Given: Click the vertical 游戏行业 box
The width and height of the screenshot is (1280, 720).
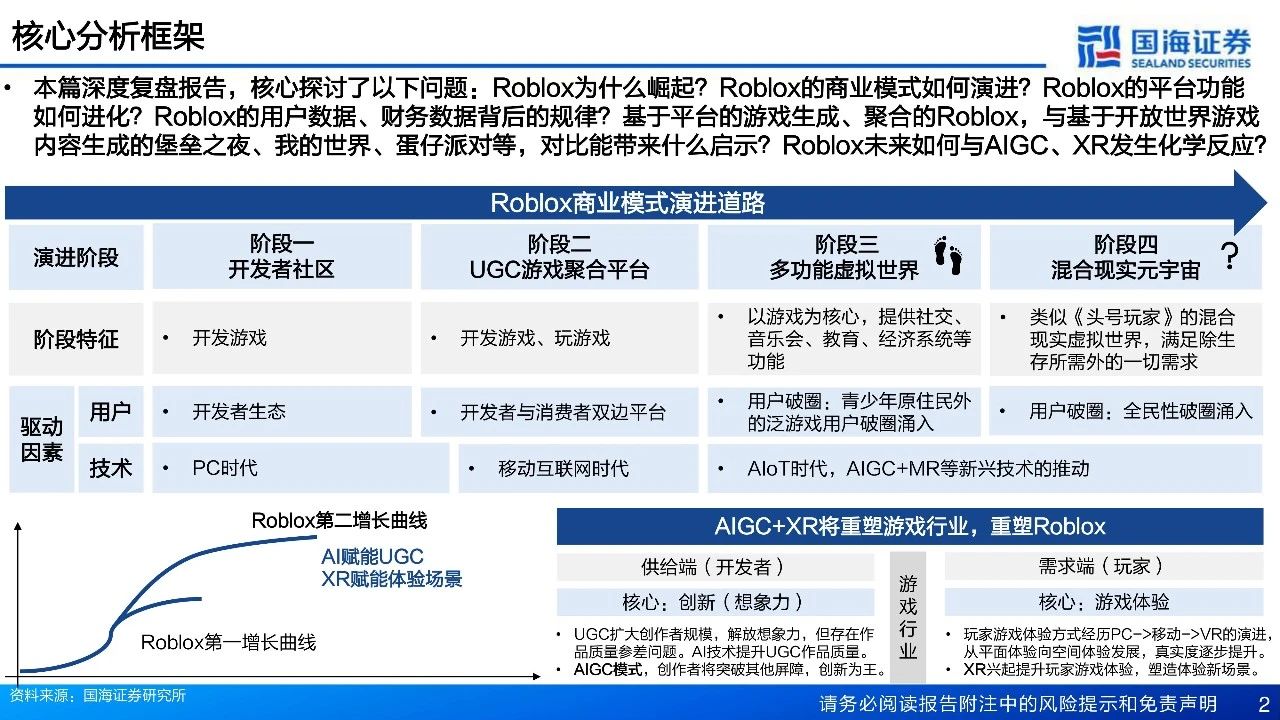Looking at the screenshot, I should (908, 616).
